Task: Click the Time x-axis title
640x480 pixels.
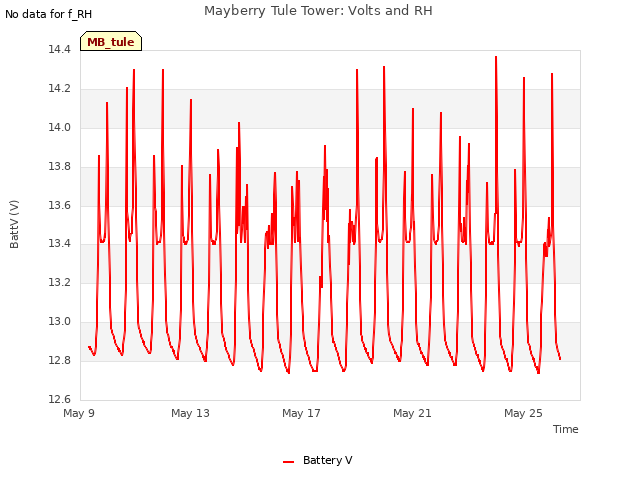Action: pos(565,429)
